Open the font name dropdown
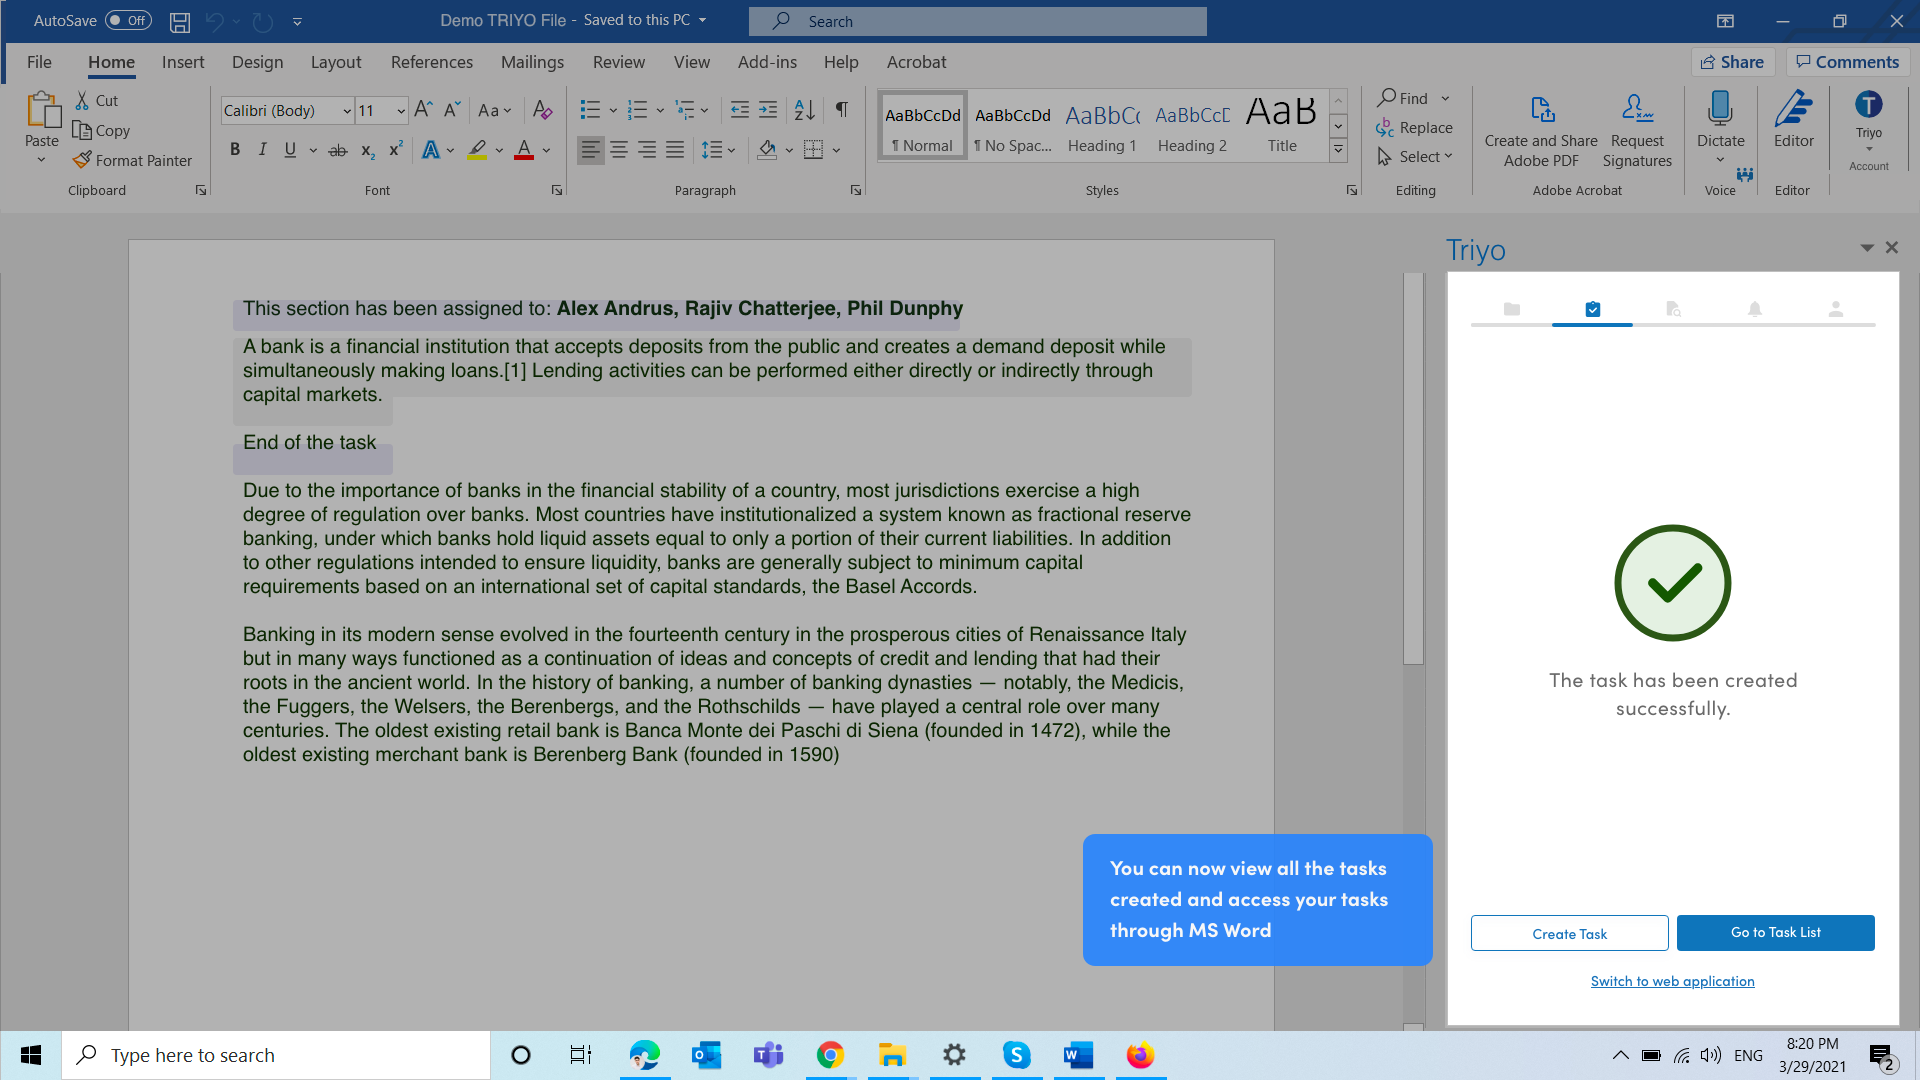 [346, 111]
